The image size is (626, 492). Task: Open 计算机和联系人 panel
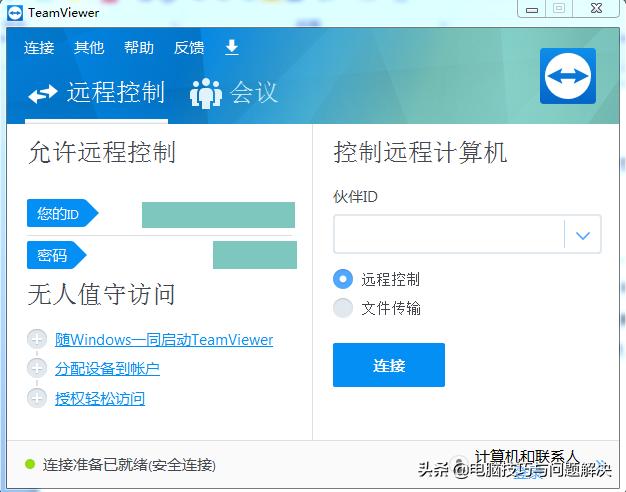tap(526, 456)
